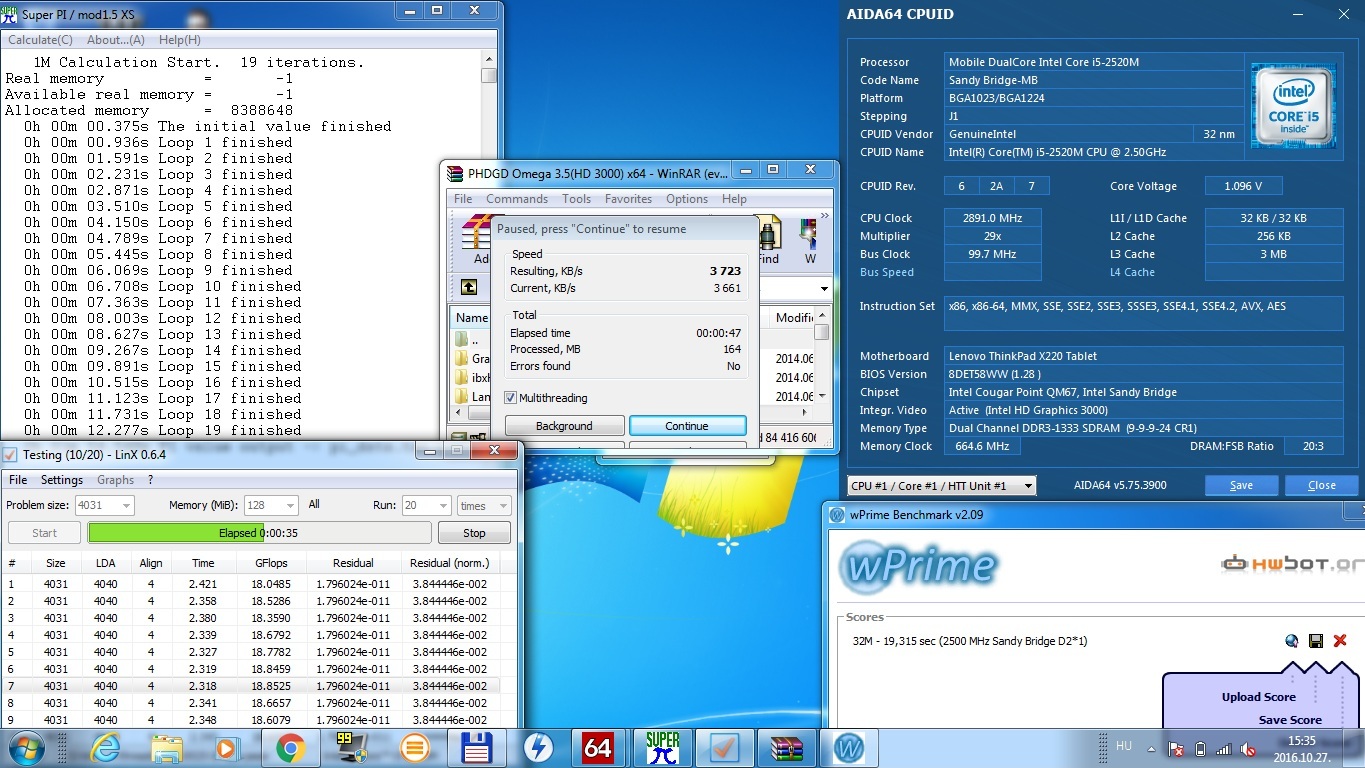Click WinRAR go up one folder icon
This screenshot has height=768, width=1365.
pos(469,288)
